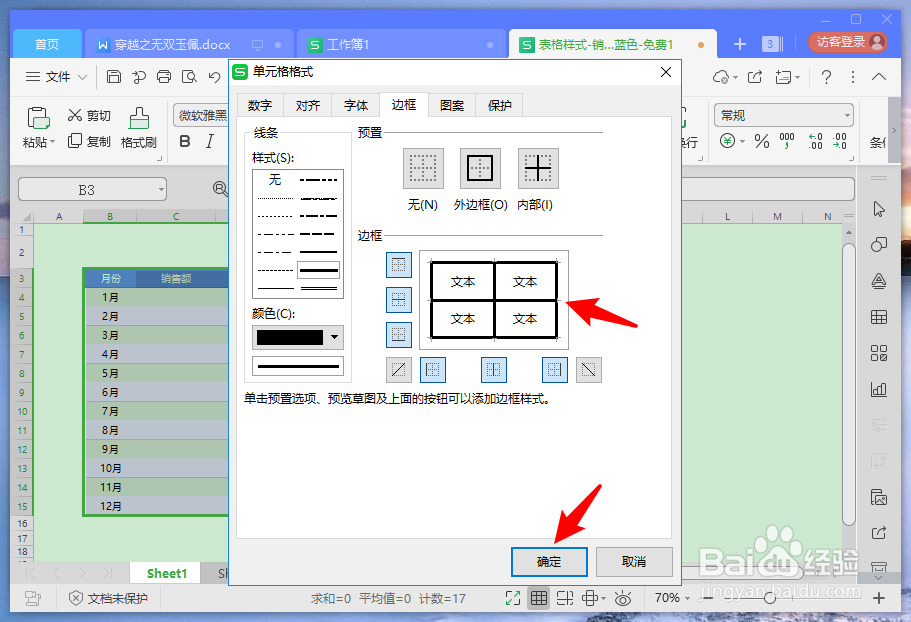Screen dimensions: 911x622
Task: Select the 外边框(O) outer border preset
Action: 480,168
